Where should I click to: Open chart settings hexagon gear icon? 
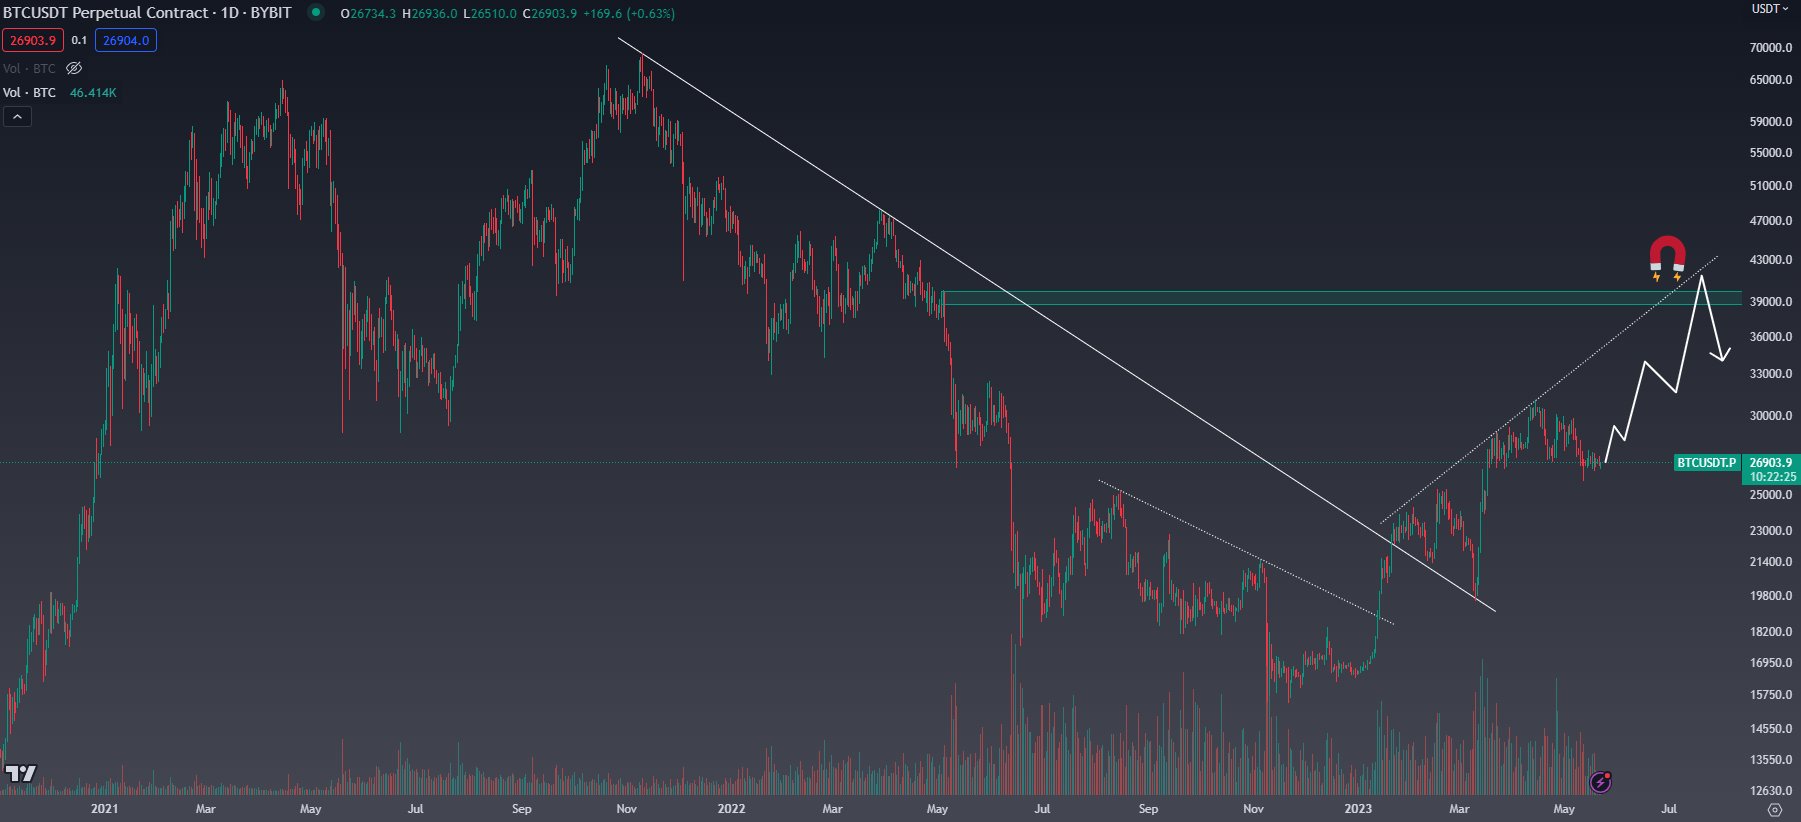click(1775, 809)
